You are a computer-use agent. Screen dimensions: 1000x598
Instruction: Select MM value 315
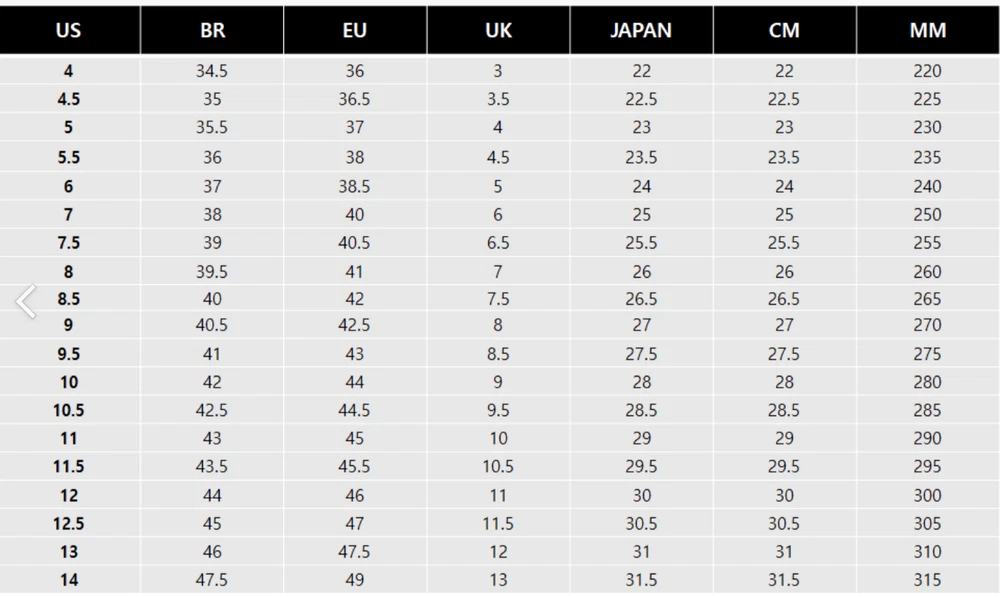tap(927, 580)
